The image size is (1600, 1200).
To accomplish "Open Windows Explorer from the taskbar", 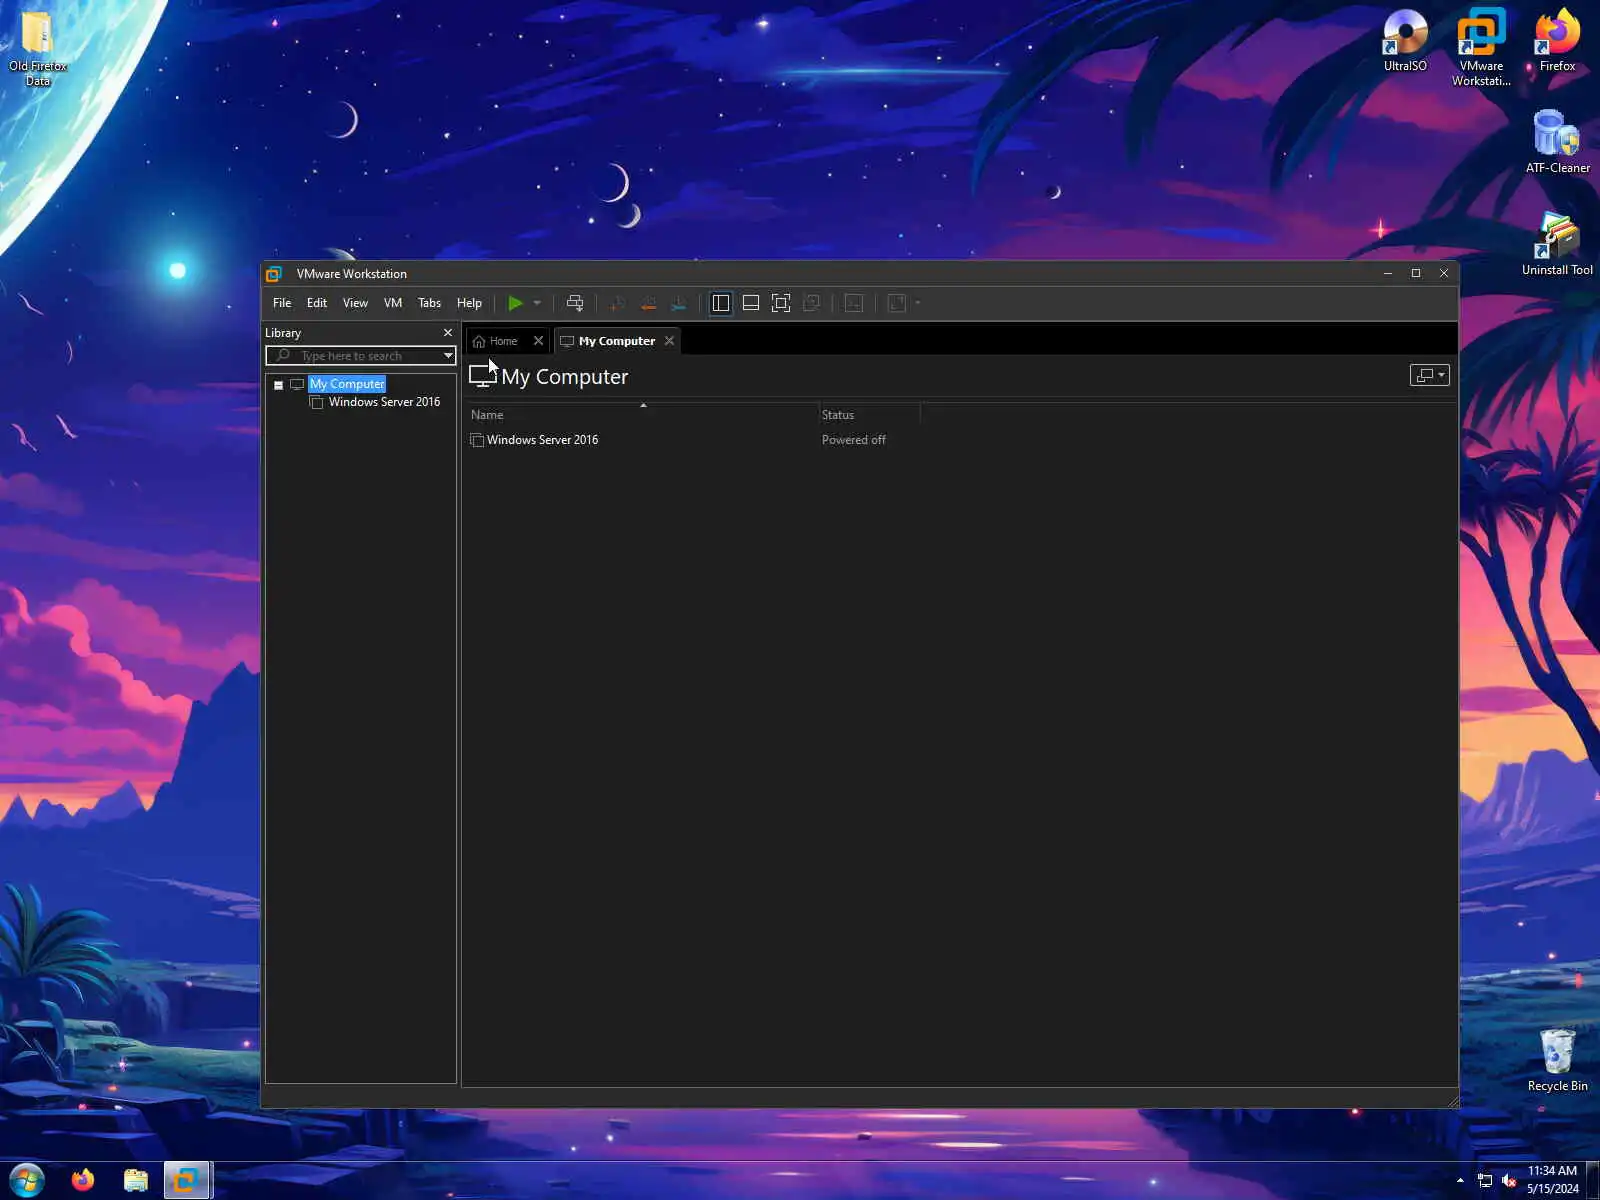I will [136, 1181].
